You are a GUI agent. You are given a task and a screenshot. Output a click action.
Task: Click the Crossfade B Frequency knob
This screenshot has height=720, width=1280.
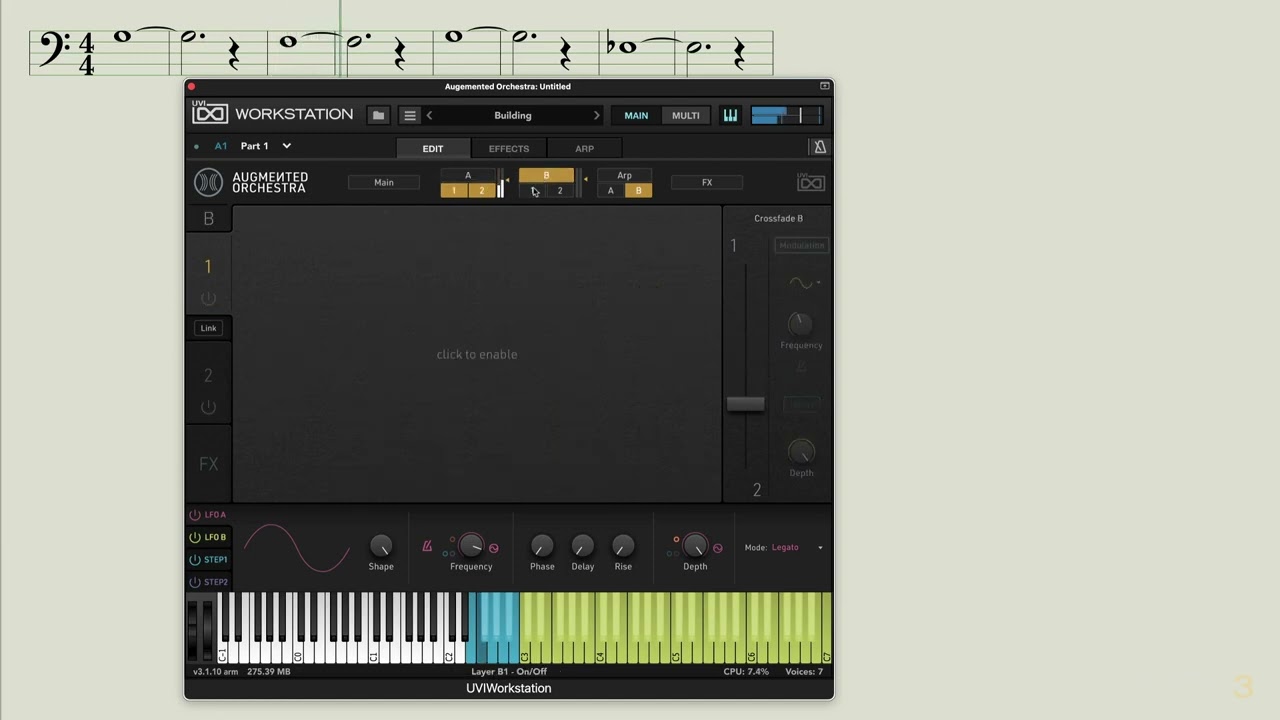pyautogui.click(x=800, y=323)
